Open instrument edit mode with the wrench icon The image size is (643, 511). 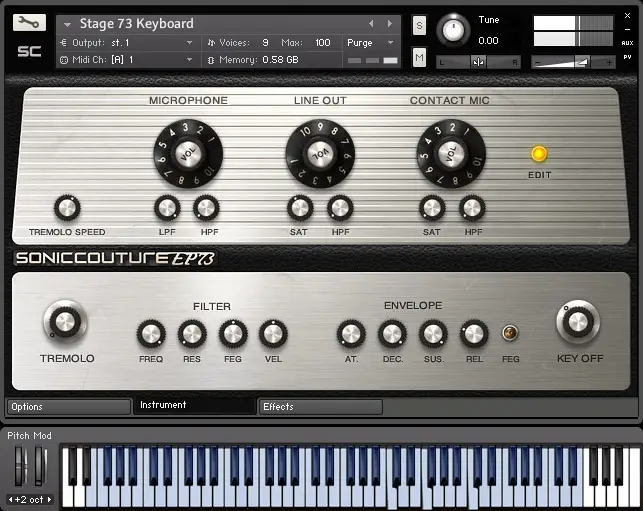[x=29, y=23]
